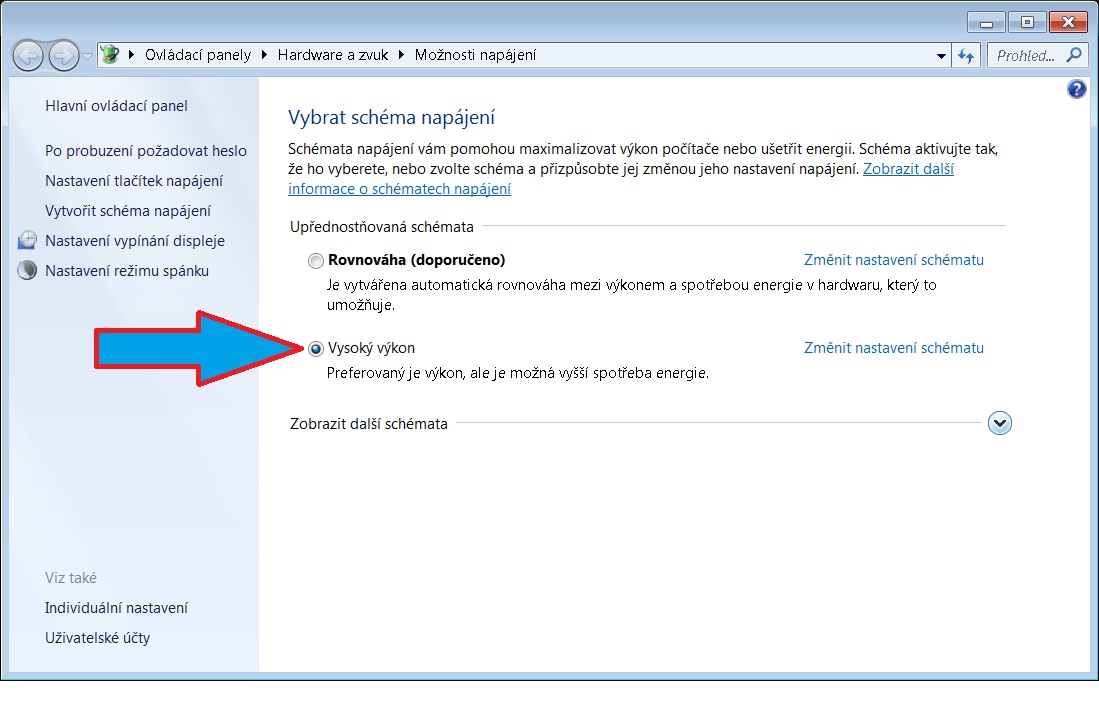Open Po probuzení požadovat heslo

146,151
